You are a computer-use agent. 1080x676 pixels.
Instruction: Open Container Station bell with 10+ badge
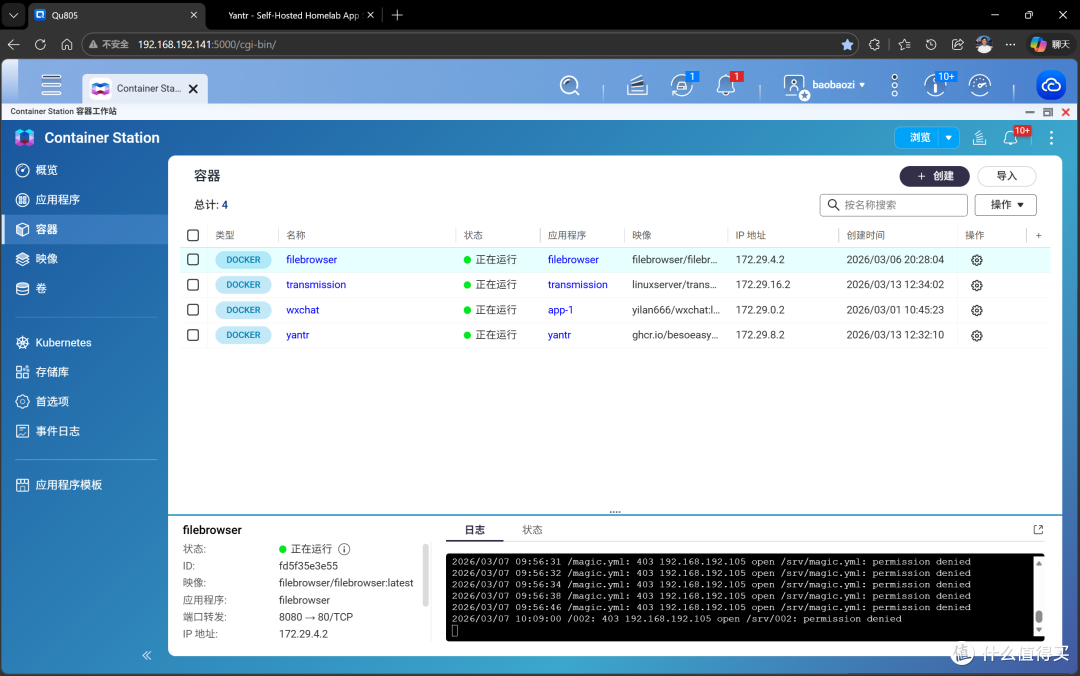click(x=1010, y=138)
